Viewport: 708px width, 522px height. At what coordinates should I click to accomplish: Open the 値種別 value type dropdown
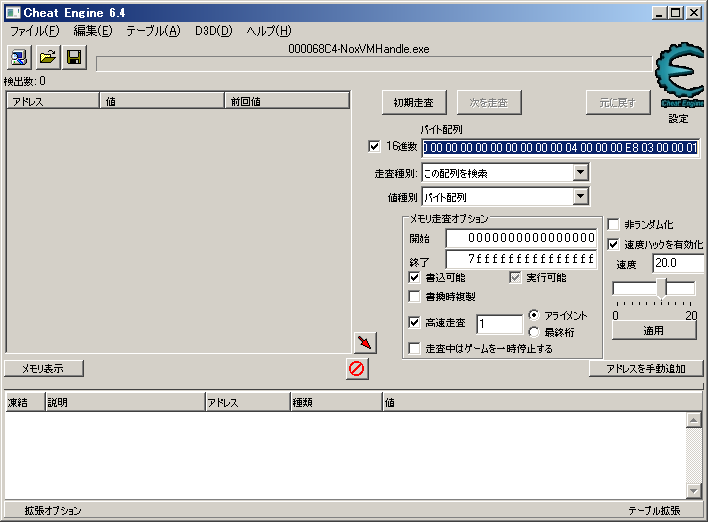581,196
